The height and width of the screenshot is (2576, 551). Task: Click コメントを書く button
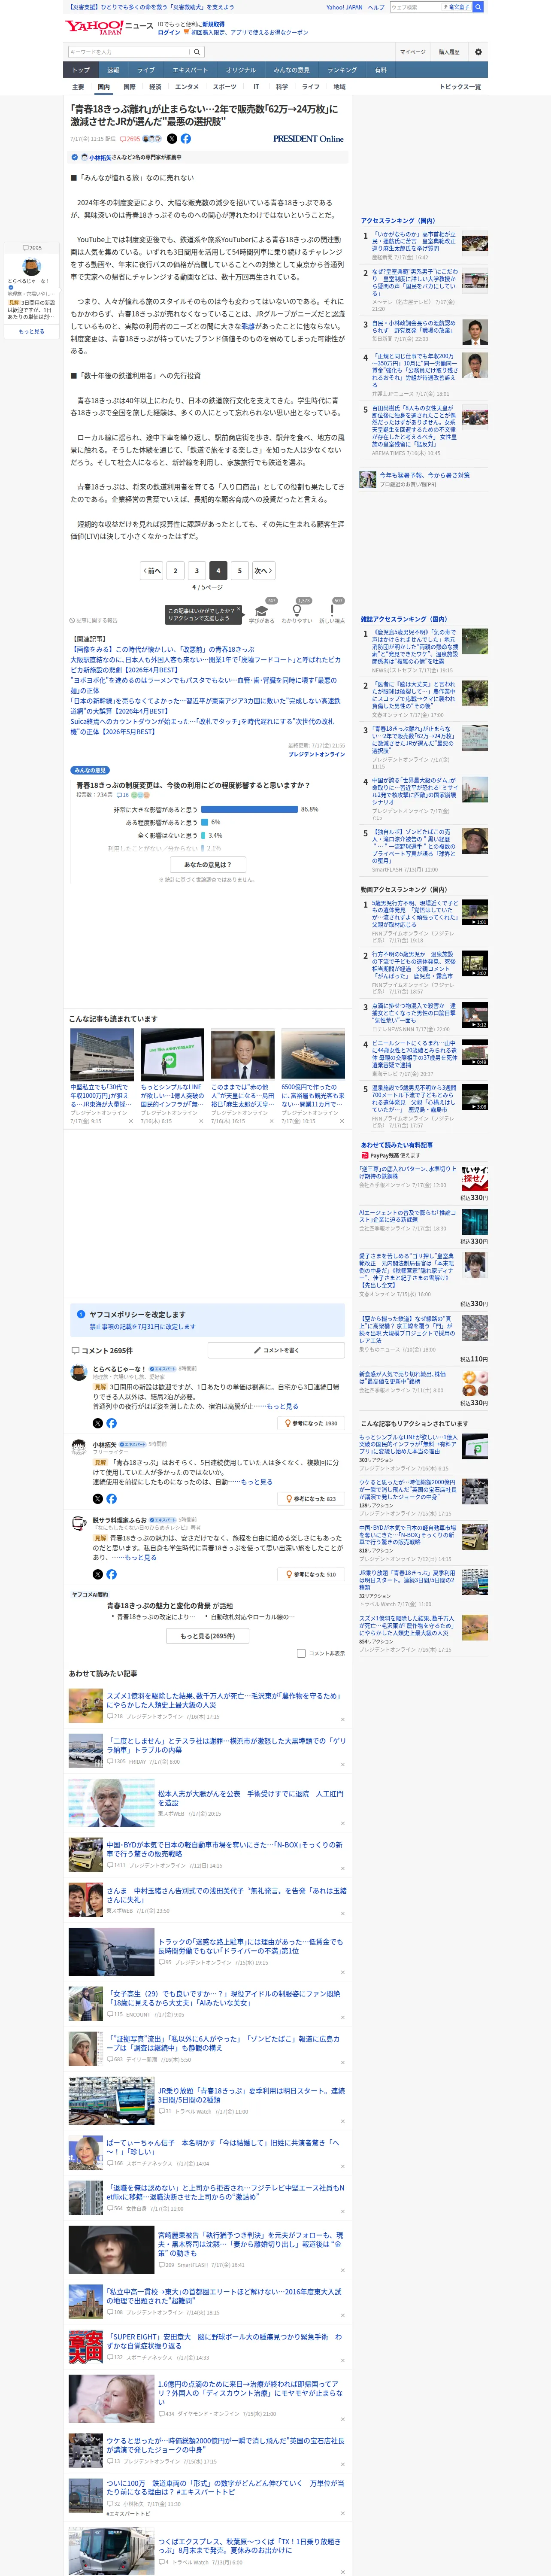(x=276, y=1350)
